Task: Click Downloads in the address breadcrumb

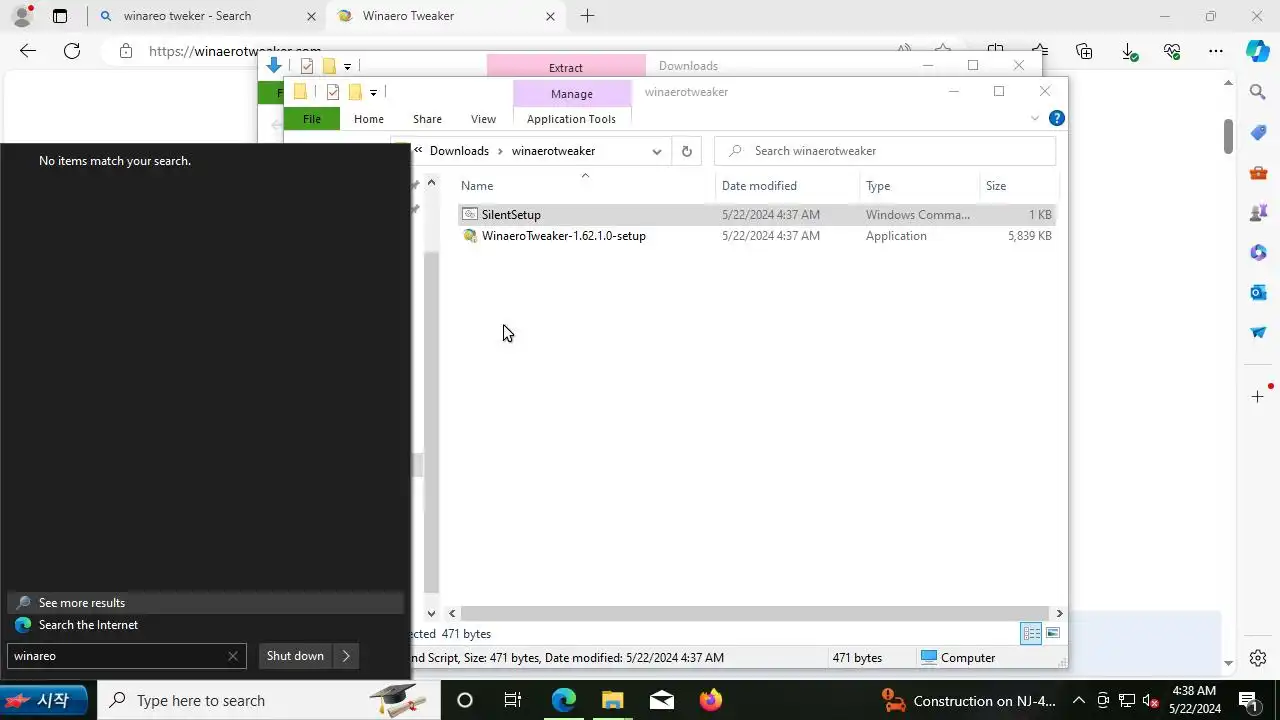Action: pyautogui.click(x=459, y=151)
